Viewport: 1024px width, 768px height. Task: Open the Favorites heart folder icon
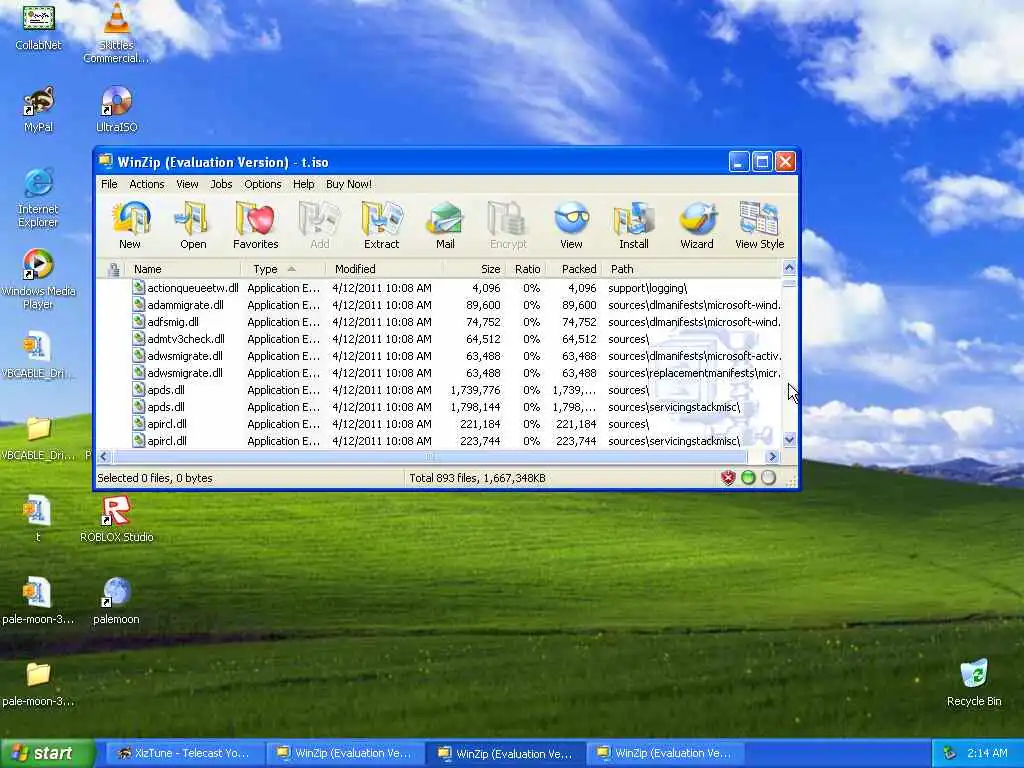point(255,226)
